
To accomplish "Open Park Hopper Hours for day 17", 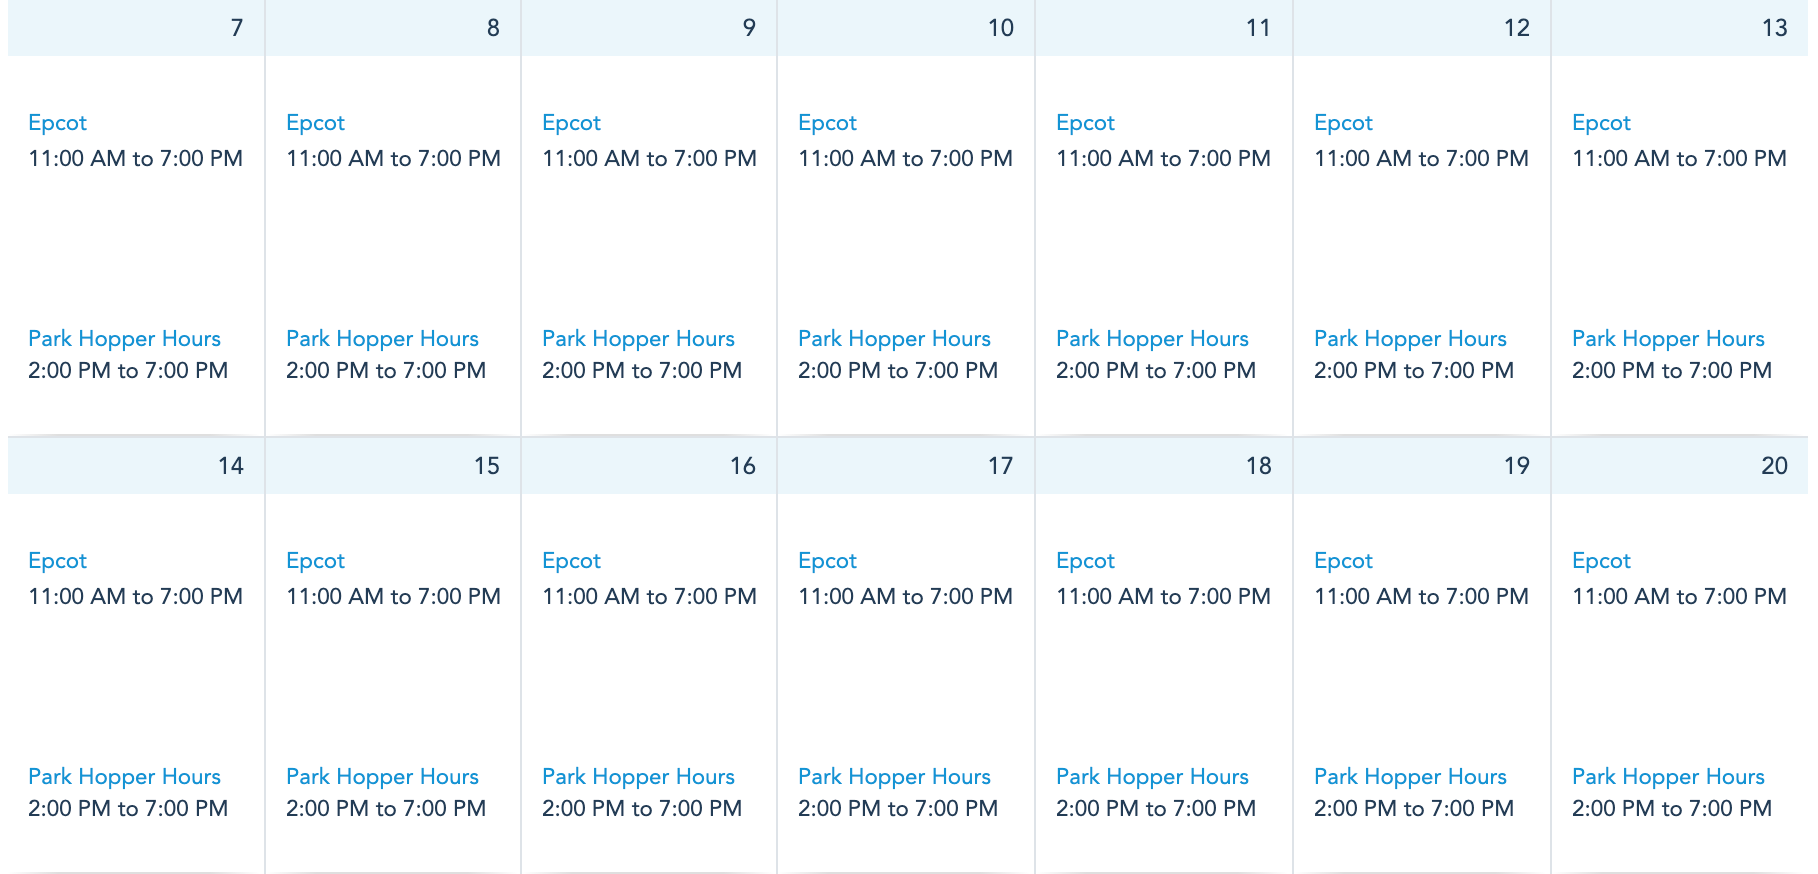I will [894, 777].
